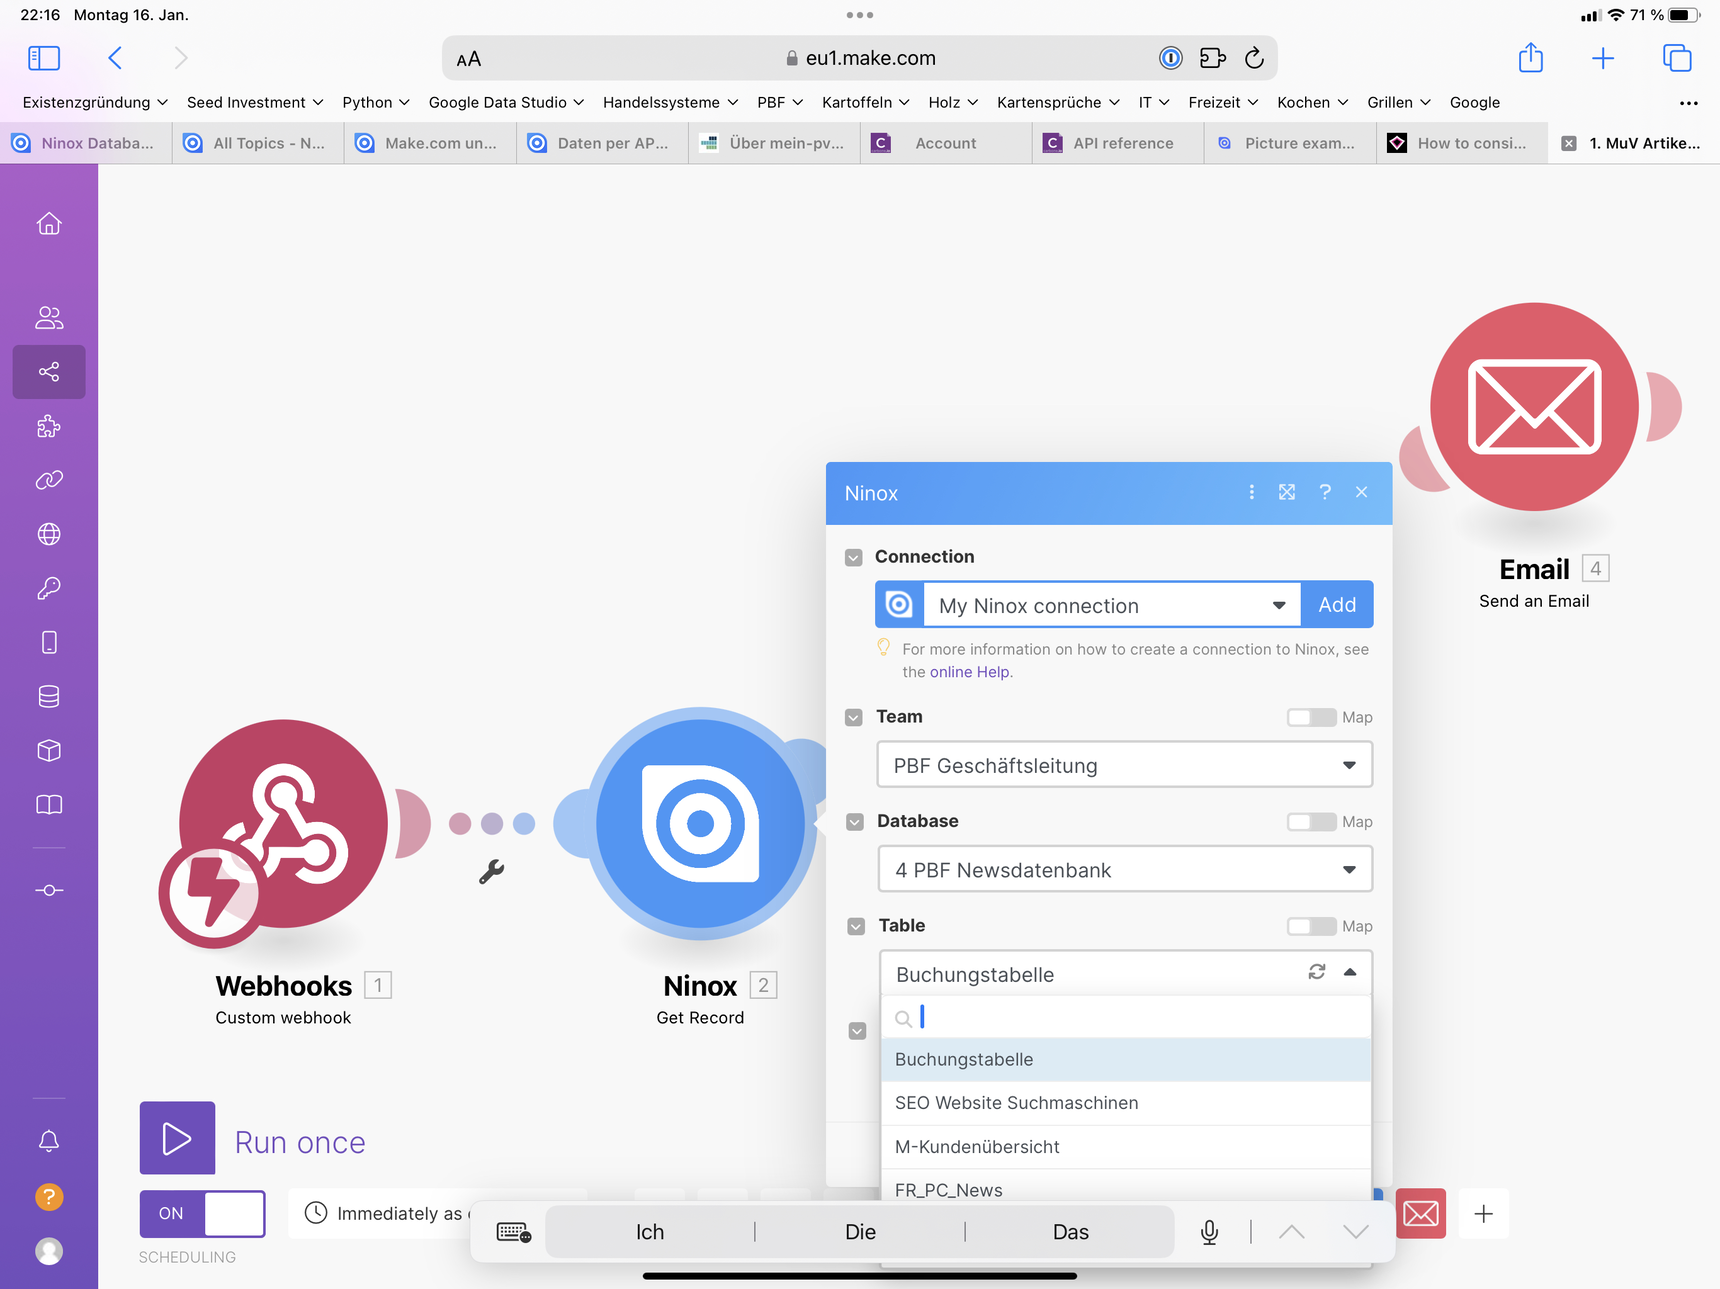Expand the Existenzgründung bookmark folder
Image resolution: width=1720 pixels, height=1289 pixels.
(x=95, y=102)
